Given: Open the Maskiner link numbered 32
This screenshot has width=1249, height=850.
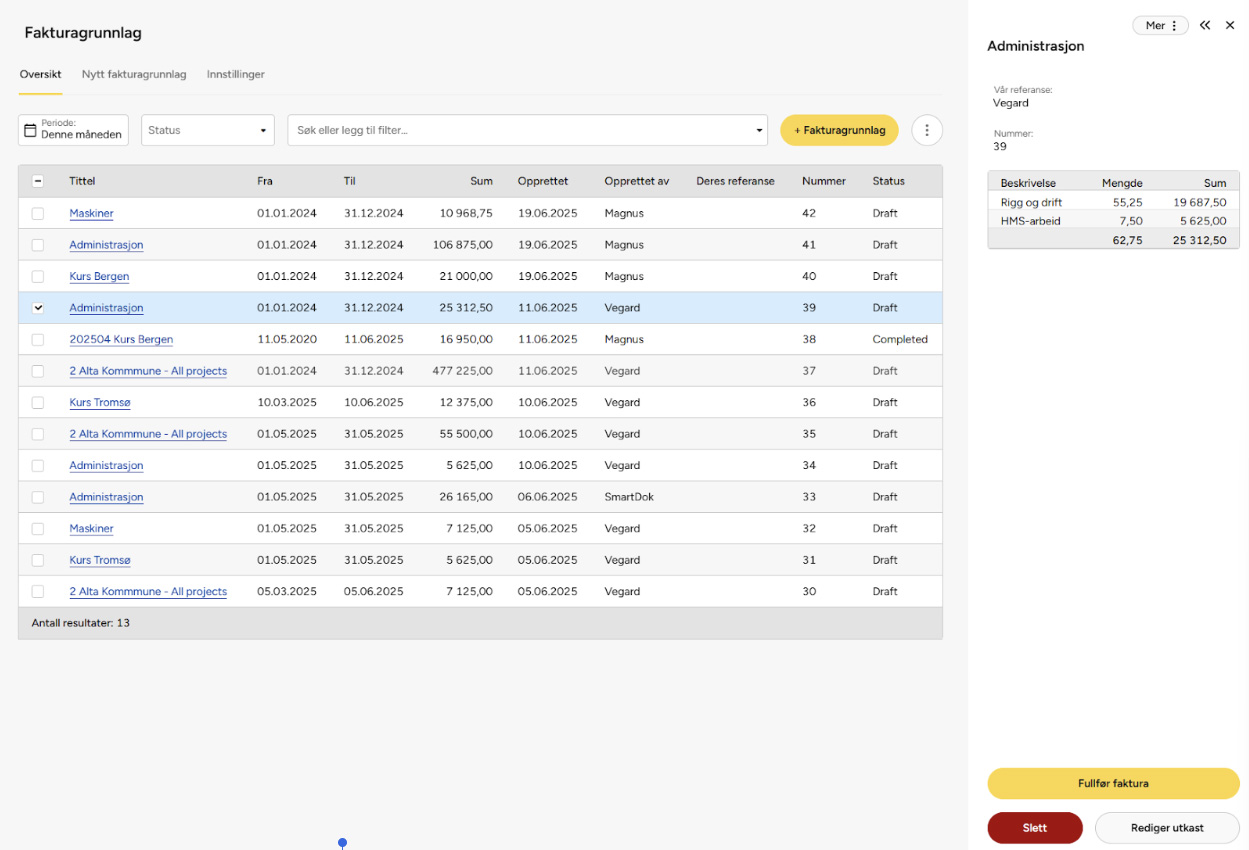Looking at the screenshot, I should (x=91, y=529).
